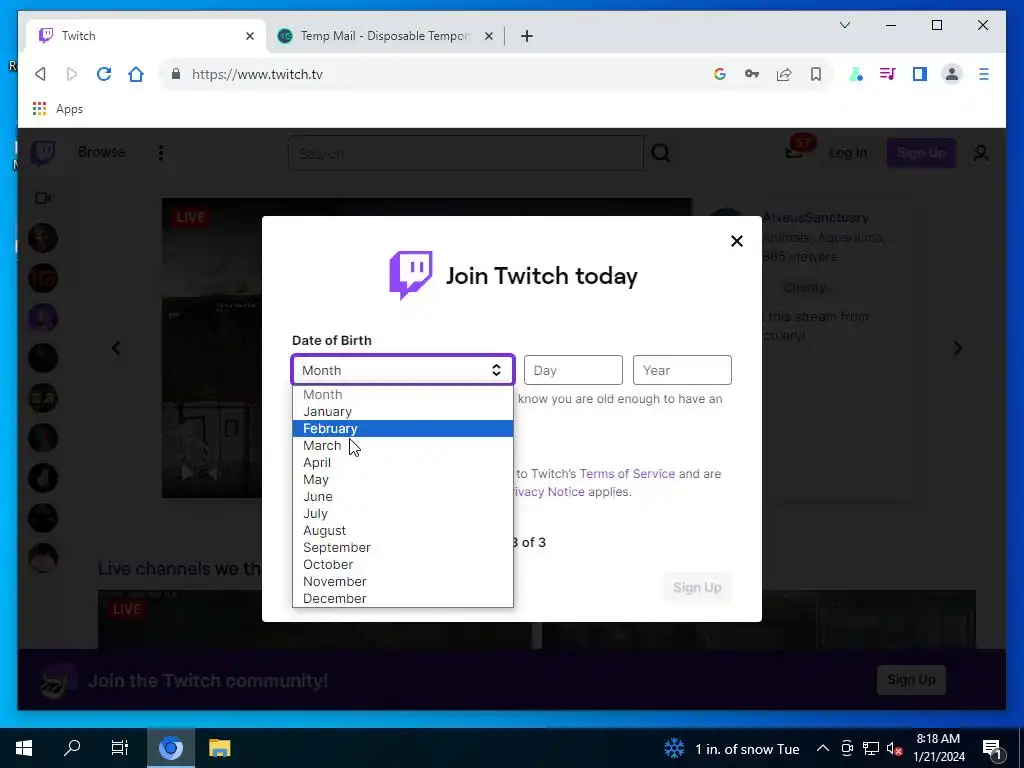Close the Temp Mail tab
Viewport: 1024px width, 768px height.
pyautogui.click(x=488, y=36)
